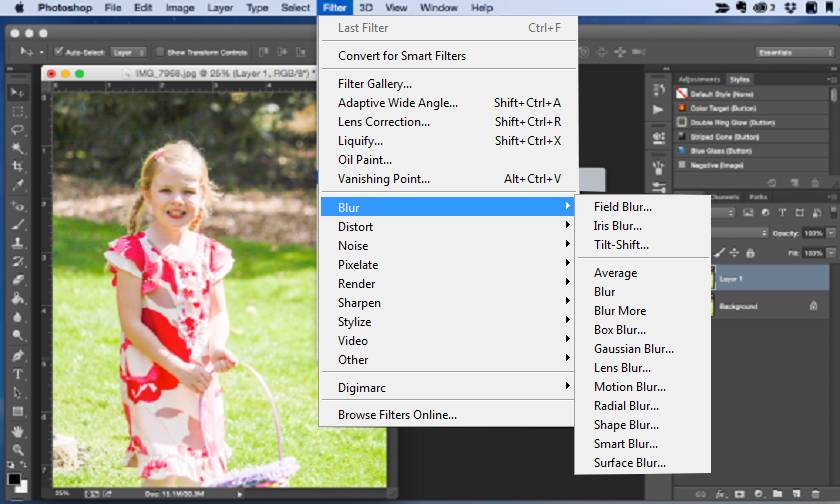840x504 pixels.
Task: Select the Path Selection tool
Action: coord(17,393)
